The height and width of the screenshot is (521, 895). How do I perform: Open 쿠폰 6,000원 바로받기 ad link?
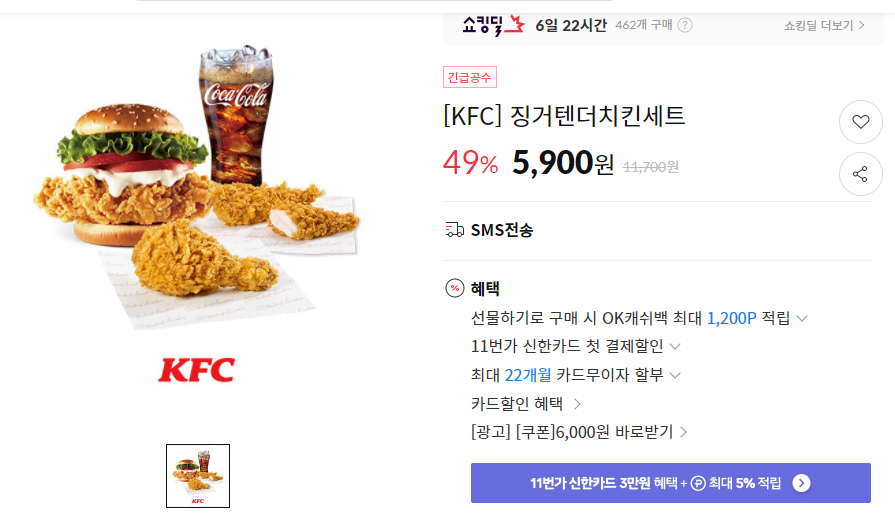pyautogui.click(x=579, y=432)
